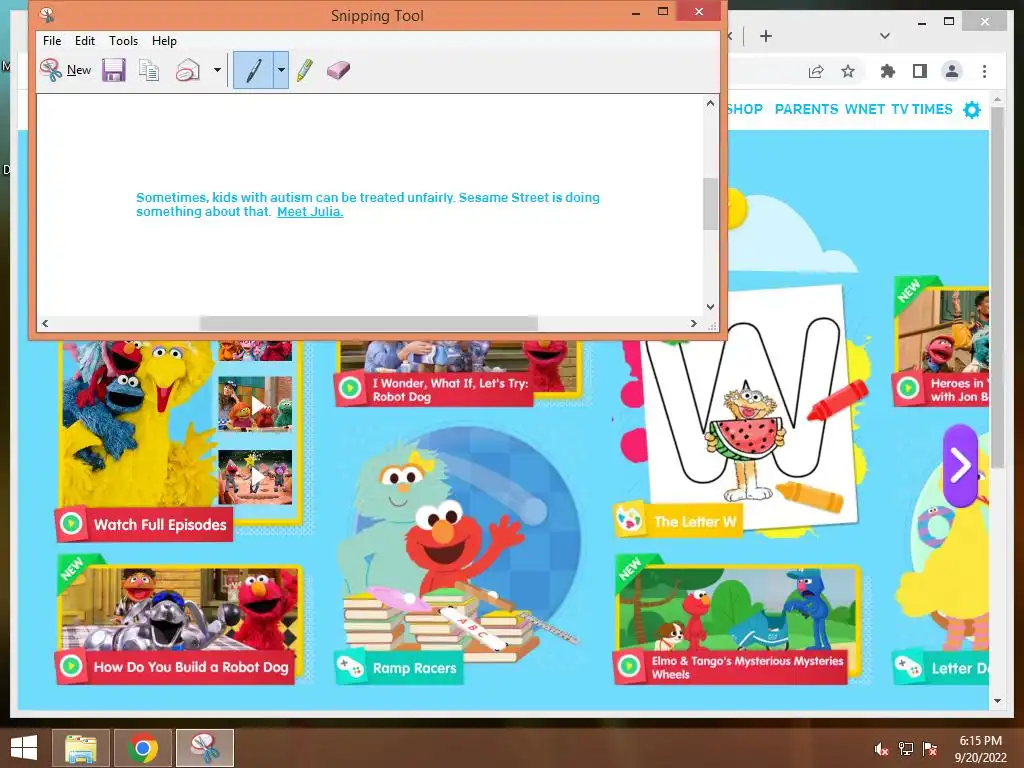Image resolution: width=1024 pixels, height=768 pixels.
Task: Open Chrome's tab search chevron
Action: coord(885,36)
